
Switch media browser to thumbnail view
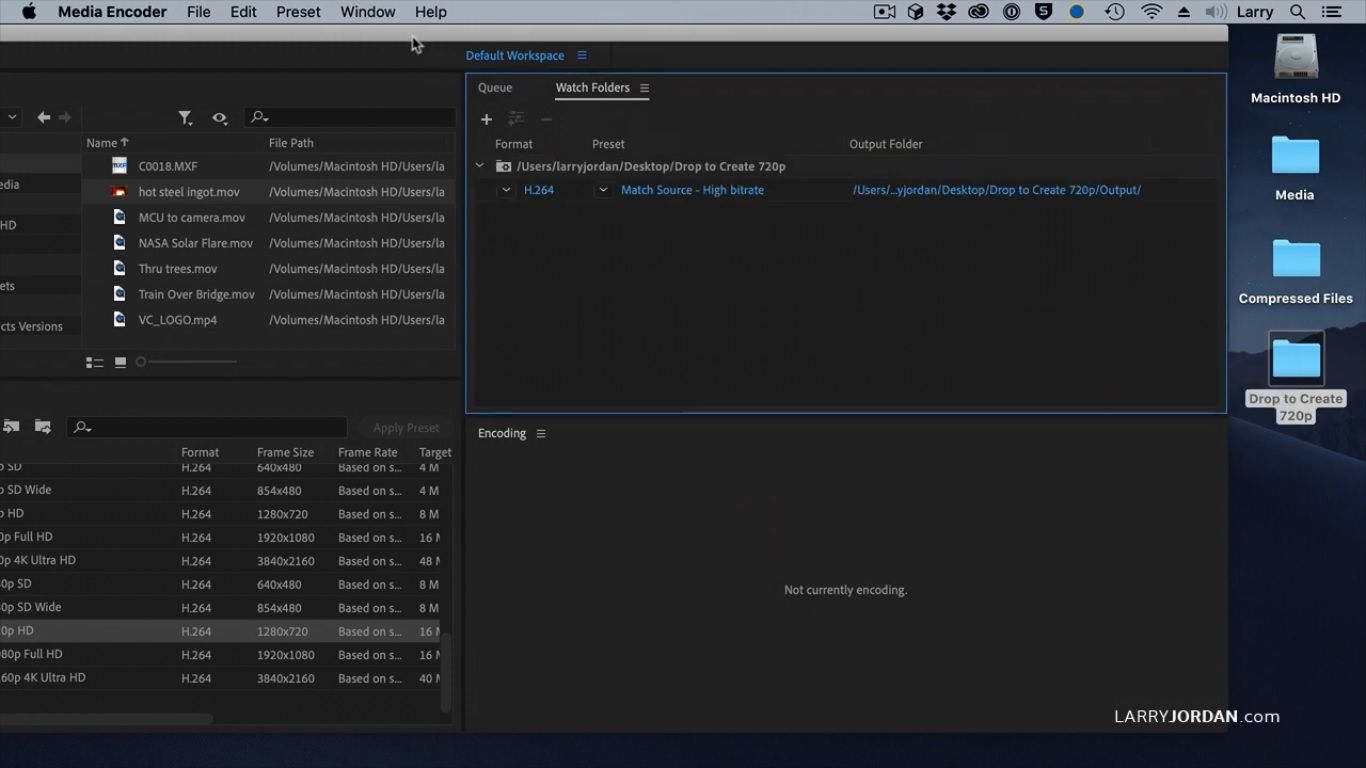click(120, 362)
